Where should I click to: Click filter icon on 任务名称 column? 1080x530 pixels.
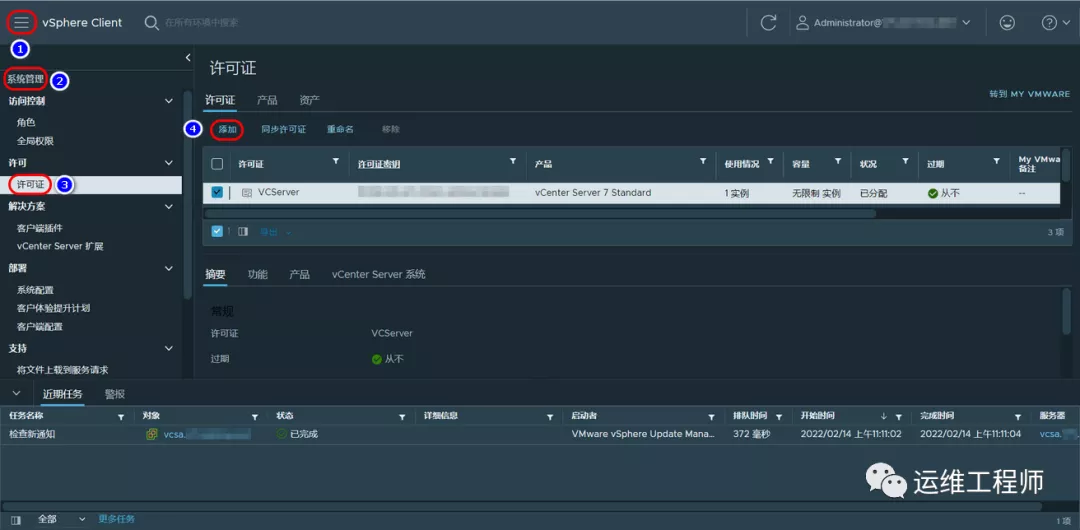coord(121,416)
